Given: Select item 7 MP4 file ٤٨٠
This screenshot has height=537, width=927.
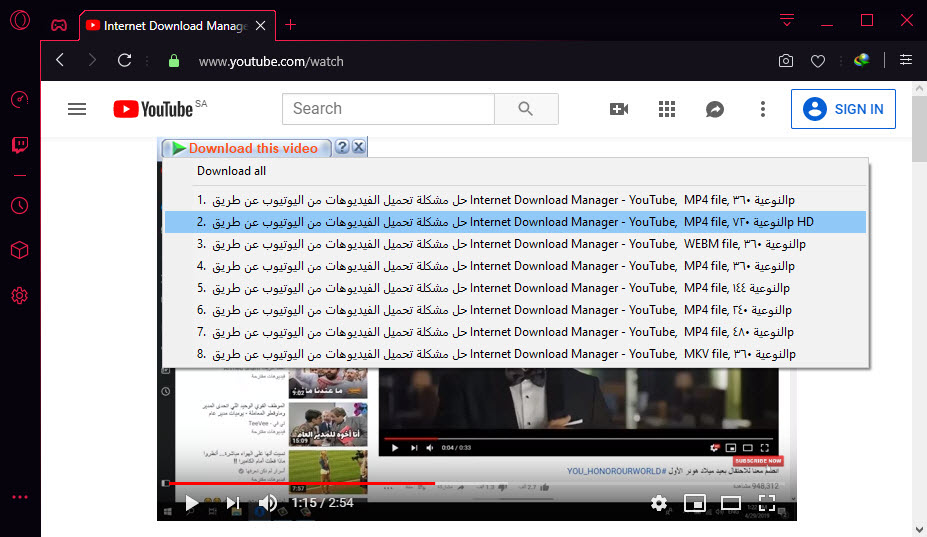Looking at the screenshot, I should tap(515, 332).
